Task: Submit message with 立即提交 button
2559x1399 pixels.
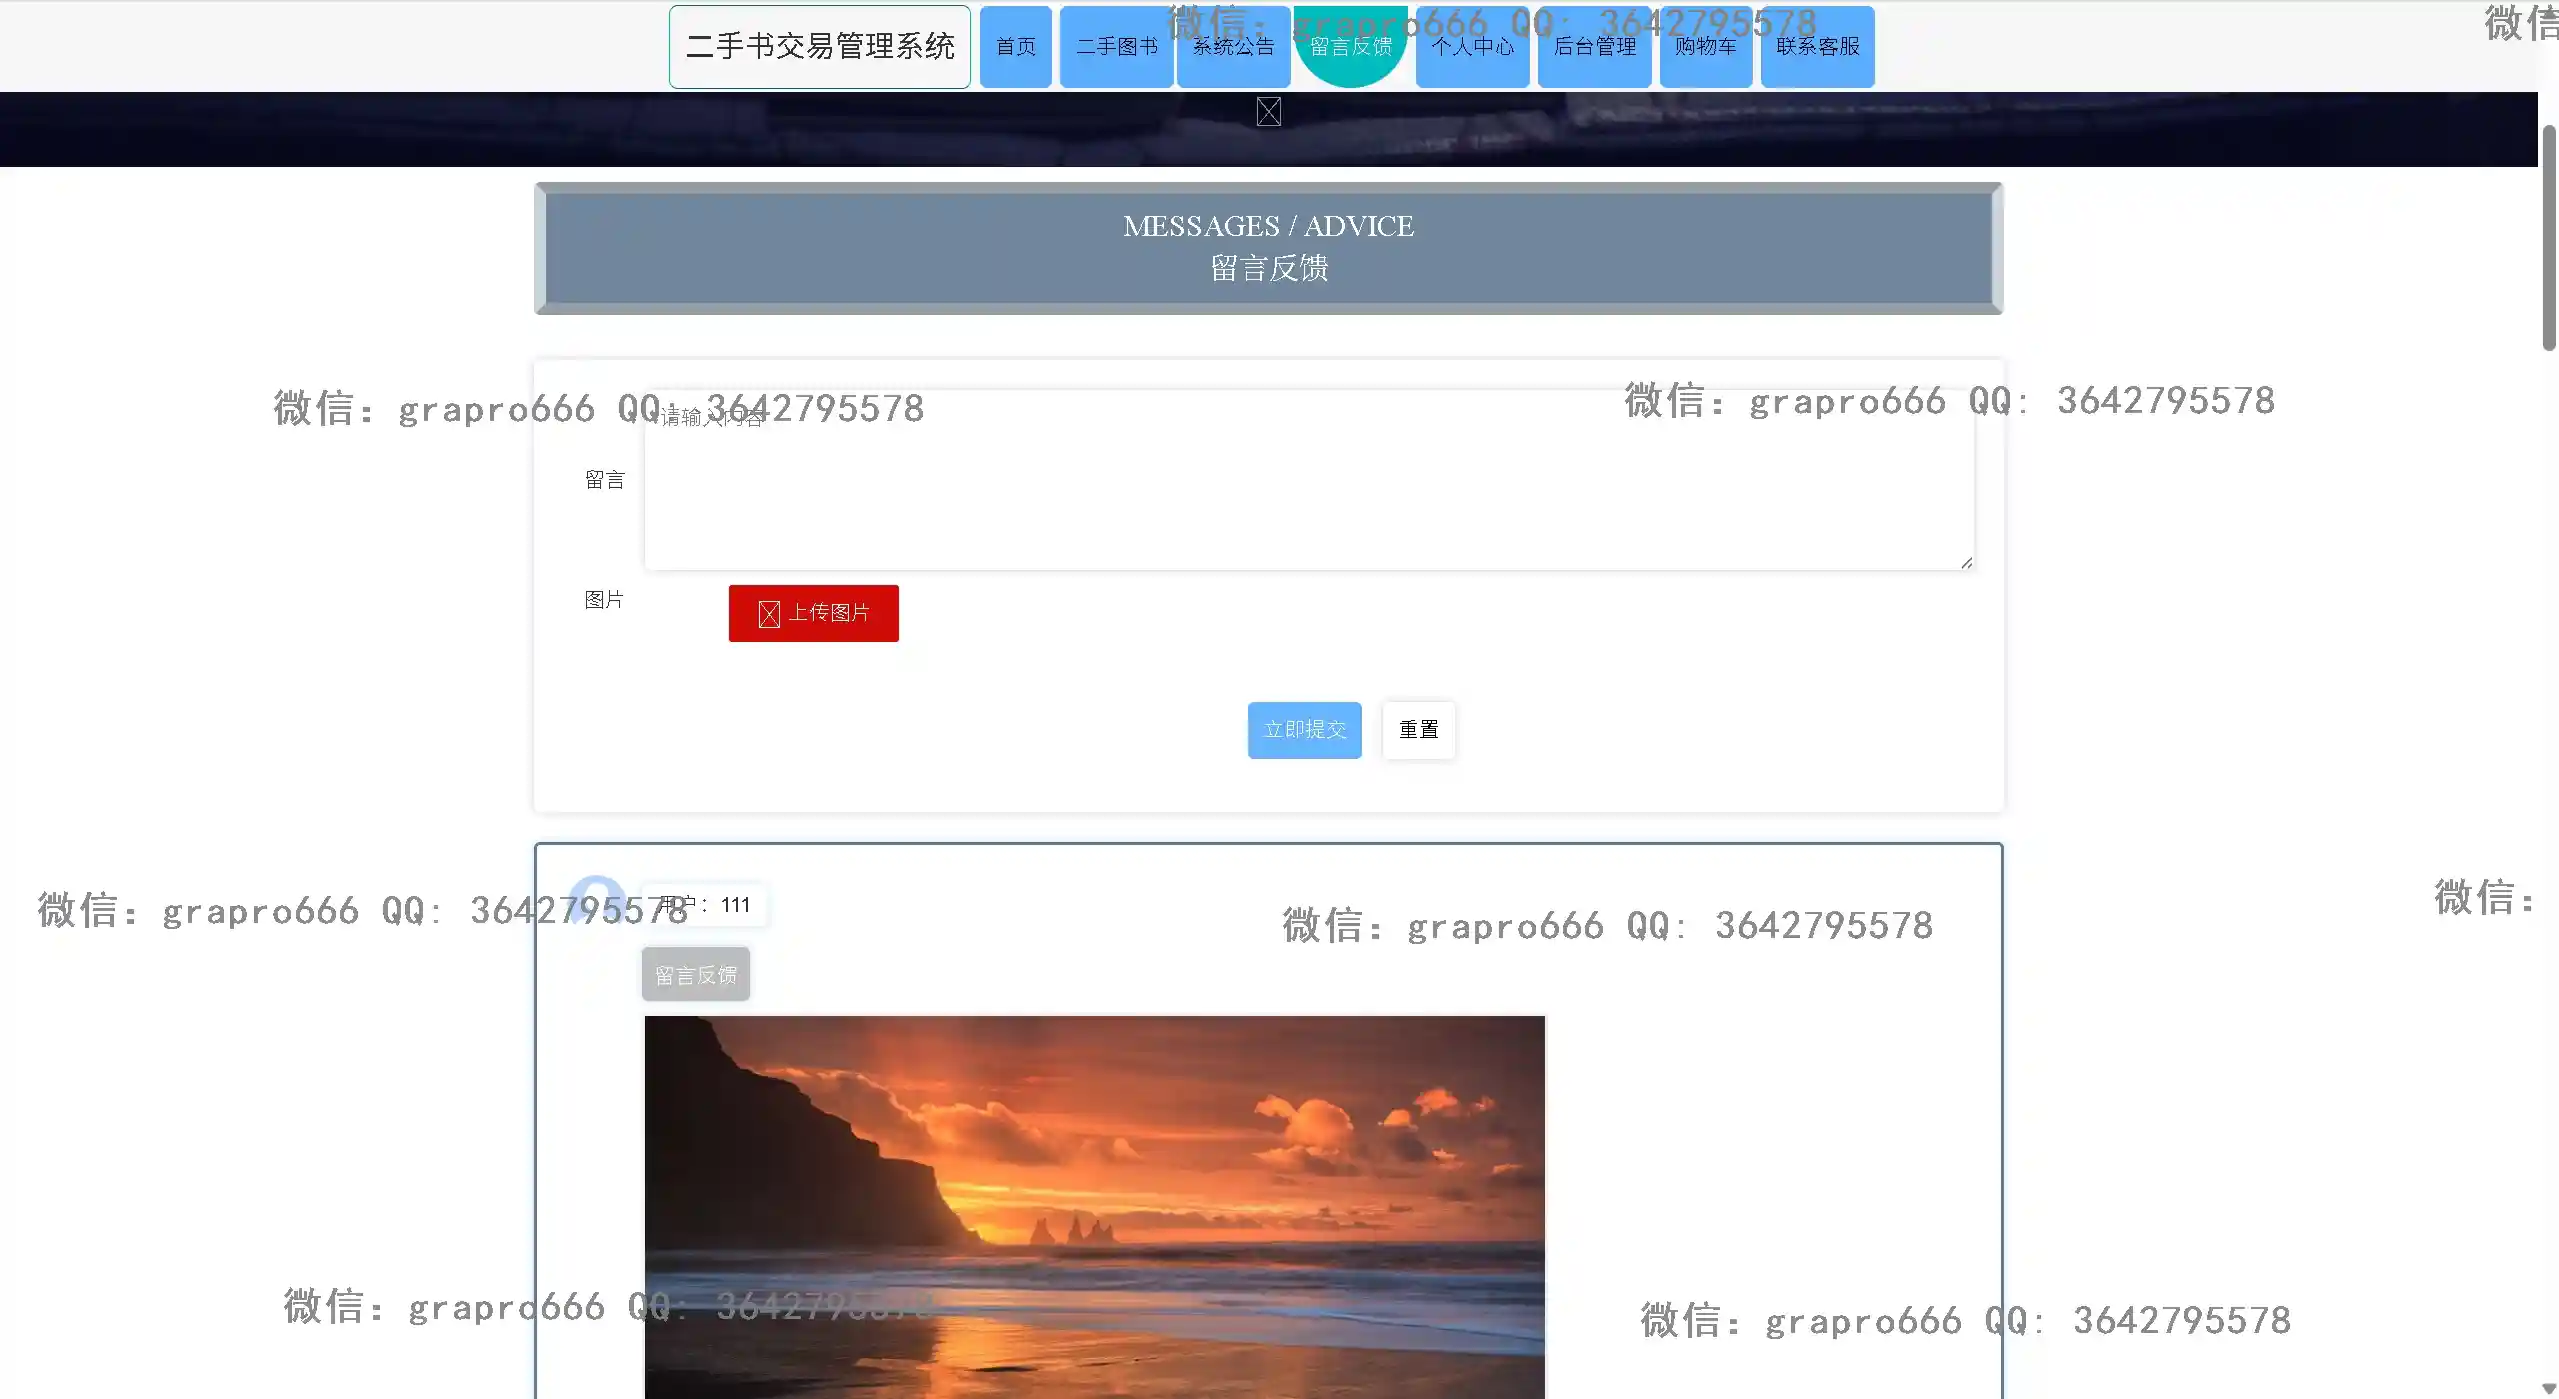Action: pos(1304,730)
